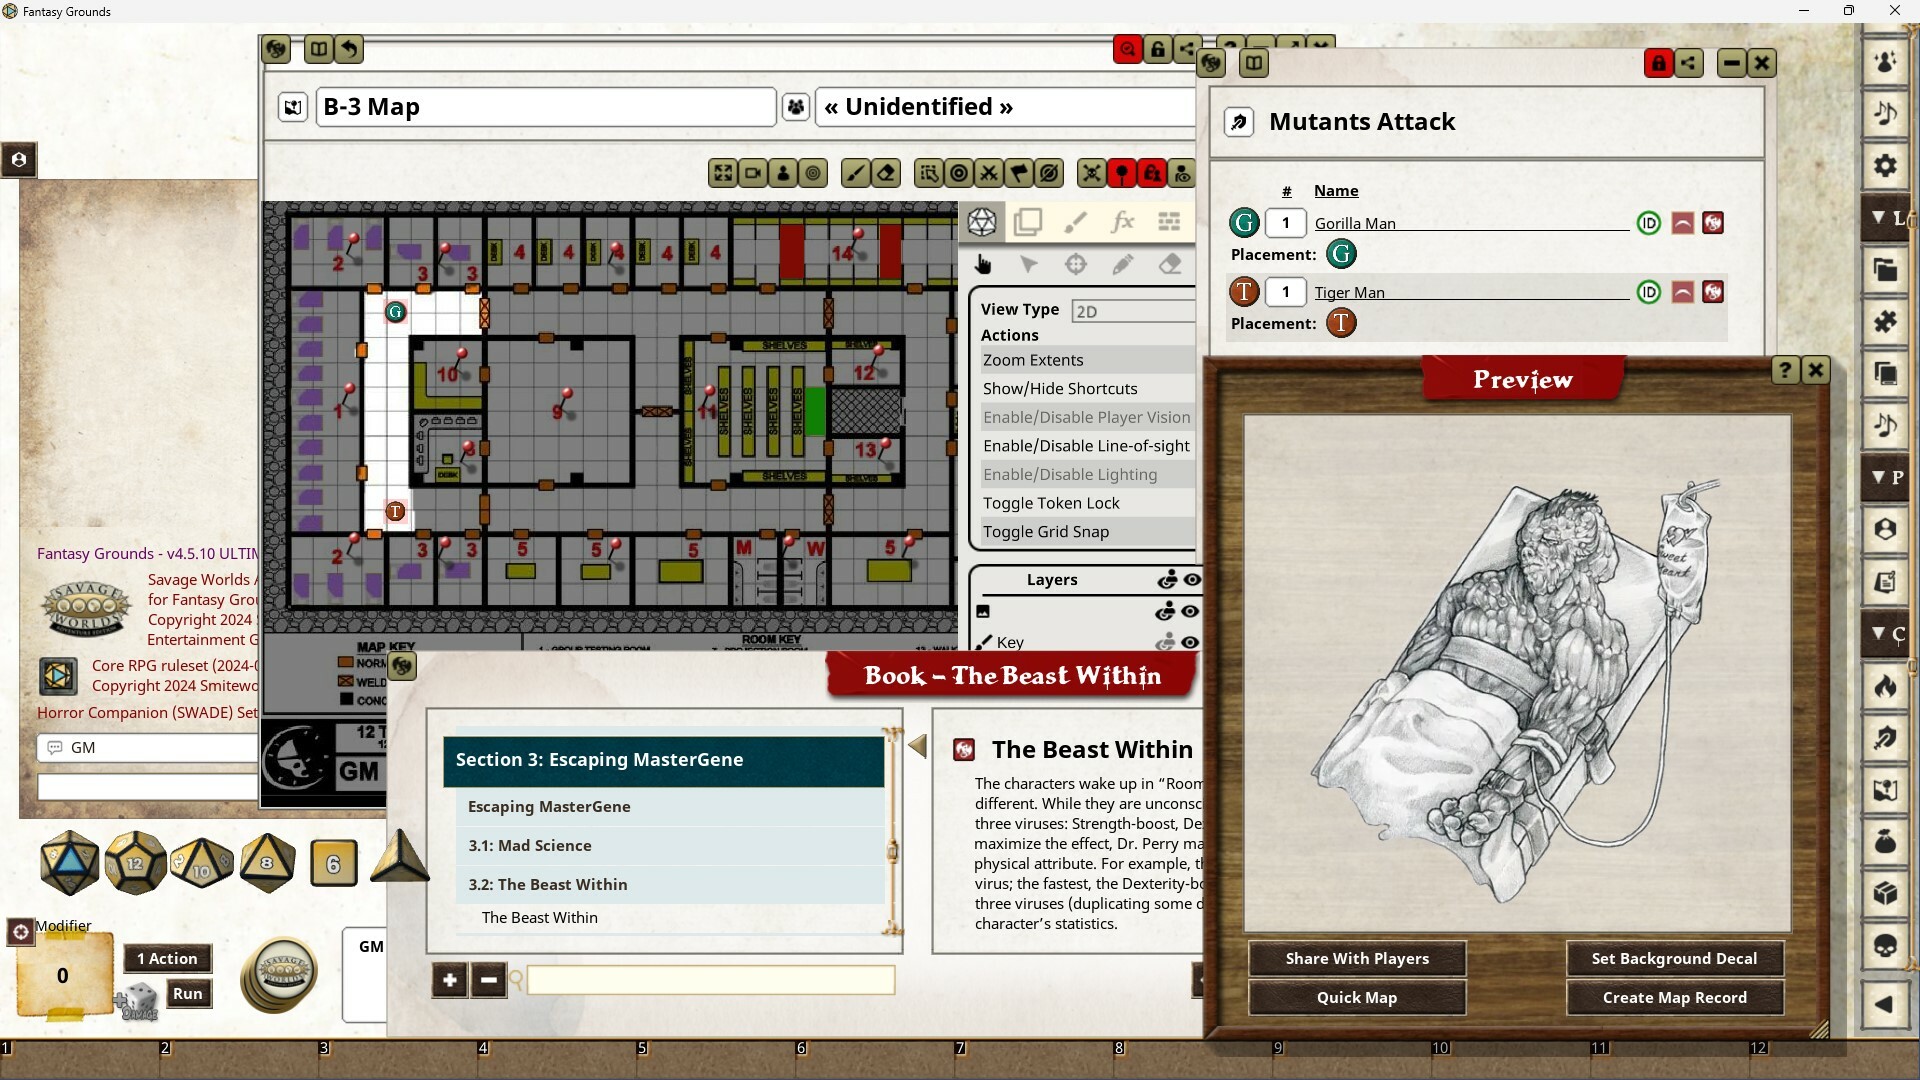Select the pencil edit tool in the layers toolbar
The width and height of the screenshot is (1920, 1080).
coord(1123,264)
